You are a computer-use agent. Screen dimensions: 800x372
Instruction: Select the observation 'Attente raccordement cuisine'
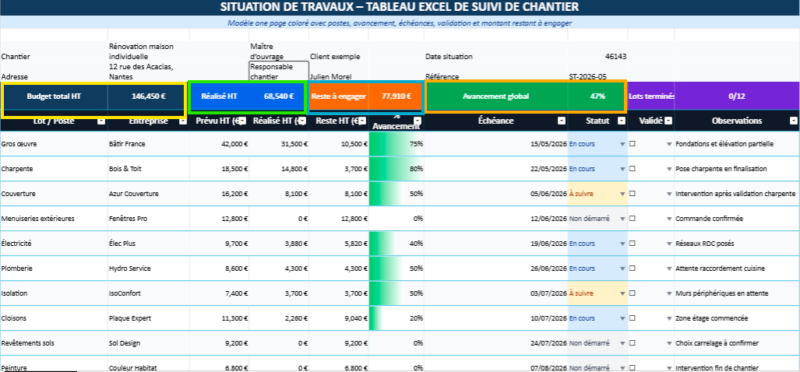pyautogui.click(x=737, y=268)
